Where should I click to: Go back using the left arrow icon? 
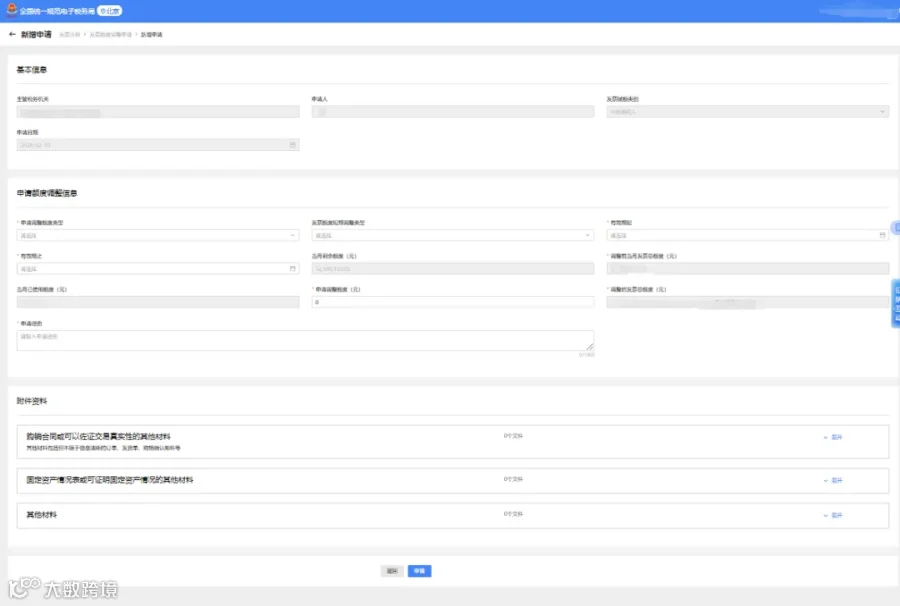(12, 34)
